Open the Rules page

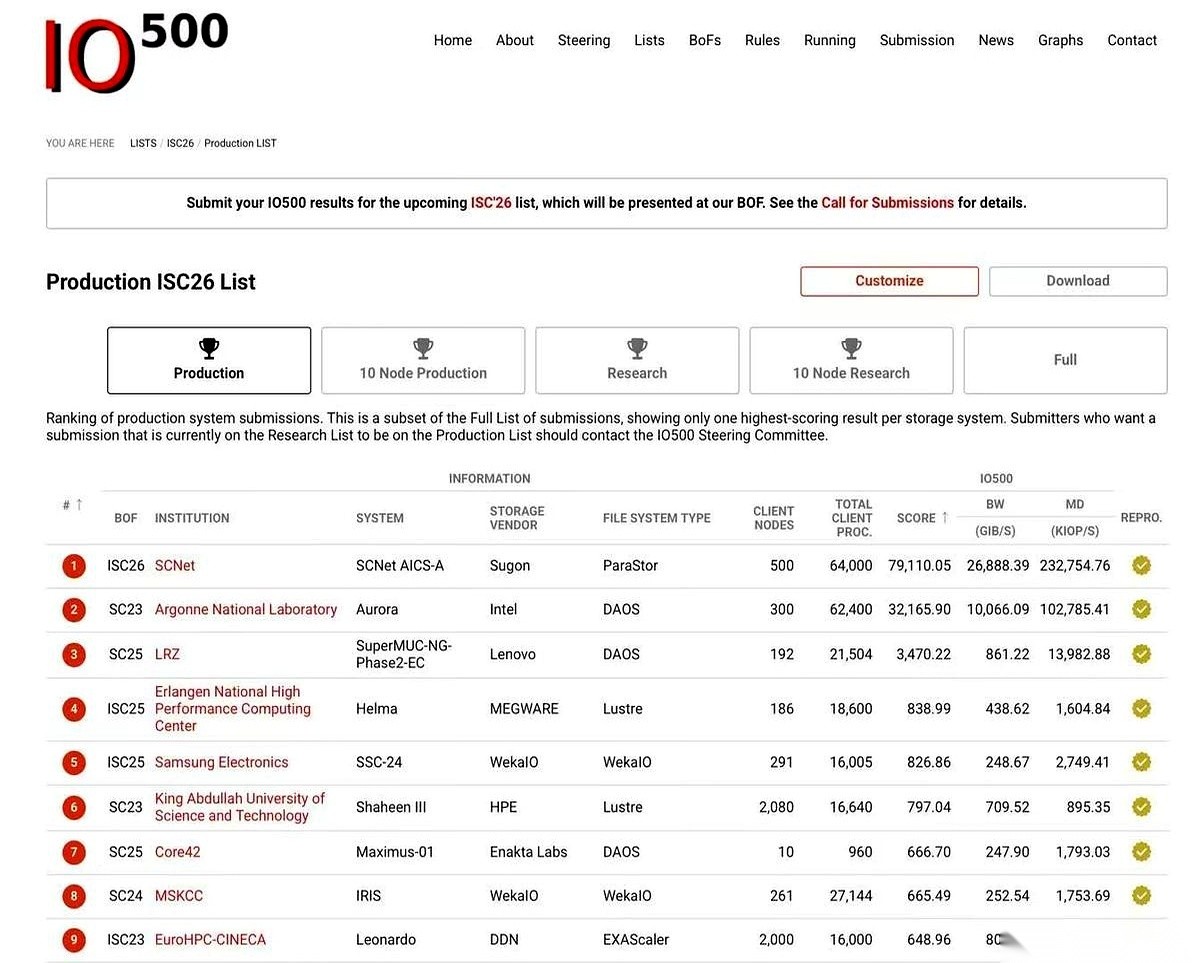point(762,40)
